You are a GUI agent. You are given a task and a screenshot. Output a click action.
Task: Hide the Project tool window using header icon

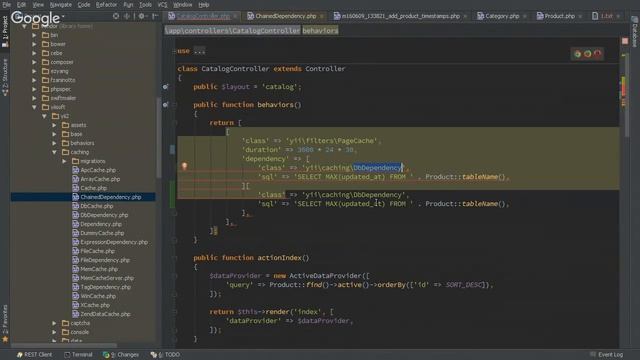155,16
